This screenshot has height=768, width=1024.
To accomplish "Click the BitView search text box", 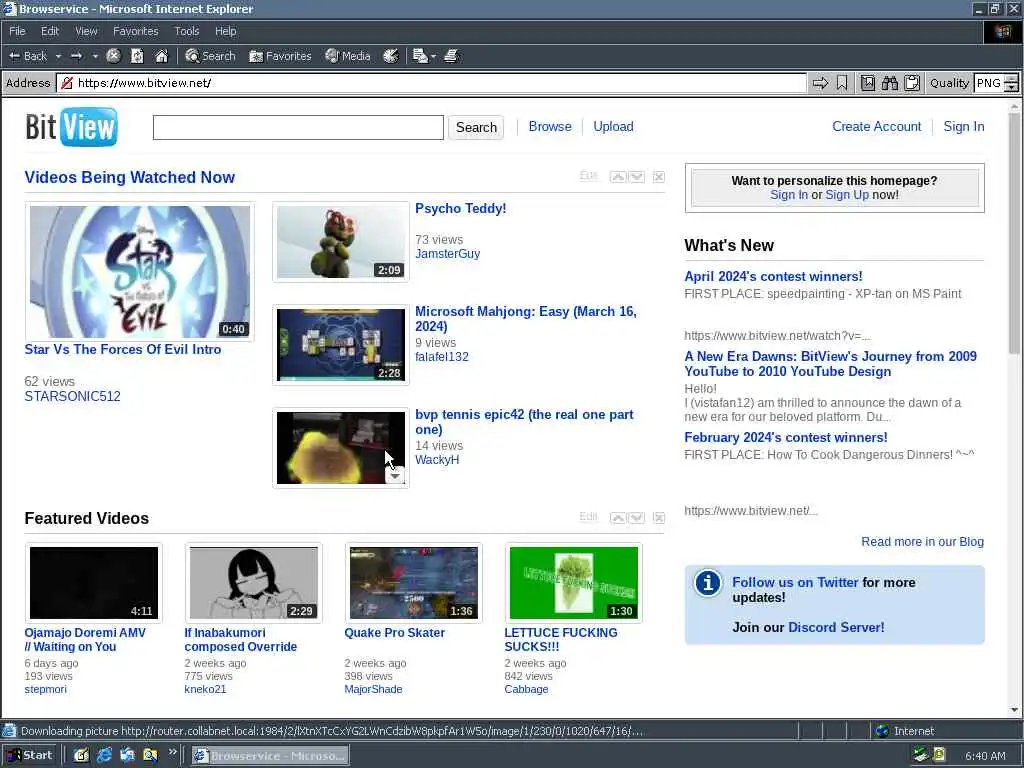I will point(298,127).
